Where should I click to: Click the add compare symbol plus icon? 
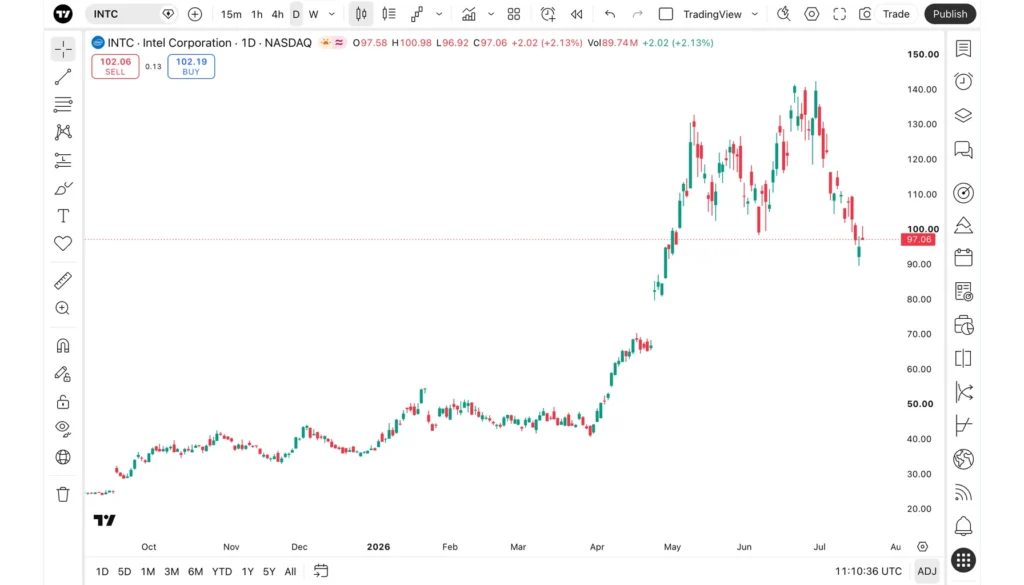click(x=195, y=14)
